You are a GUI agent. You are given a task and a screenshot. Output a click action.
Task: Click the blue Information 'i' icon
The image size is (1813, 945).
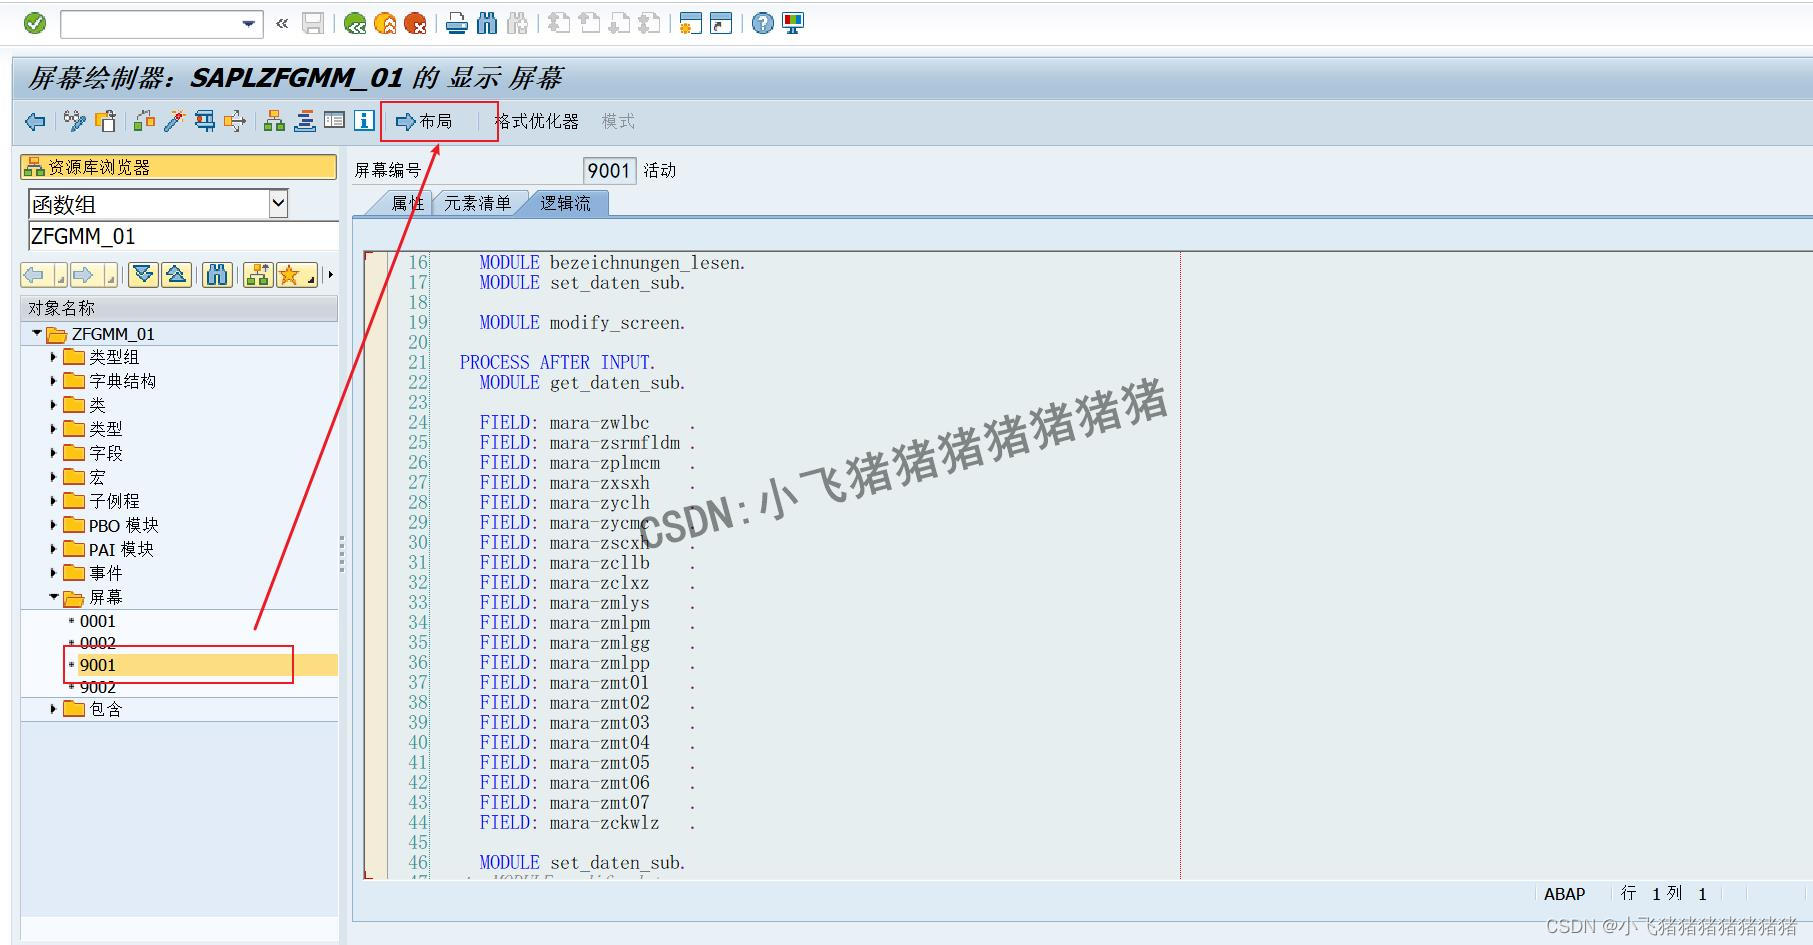coord(365,121)
